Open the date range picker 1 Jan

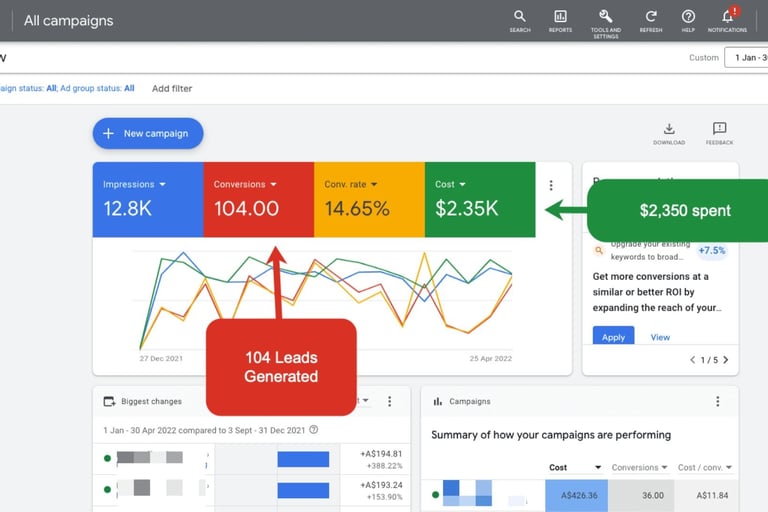point(746,57)
